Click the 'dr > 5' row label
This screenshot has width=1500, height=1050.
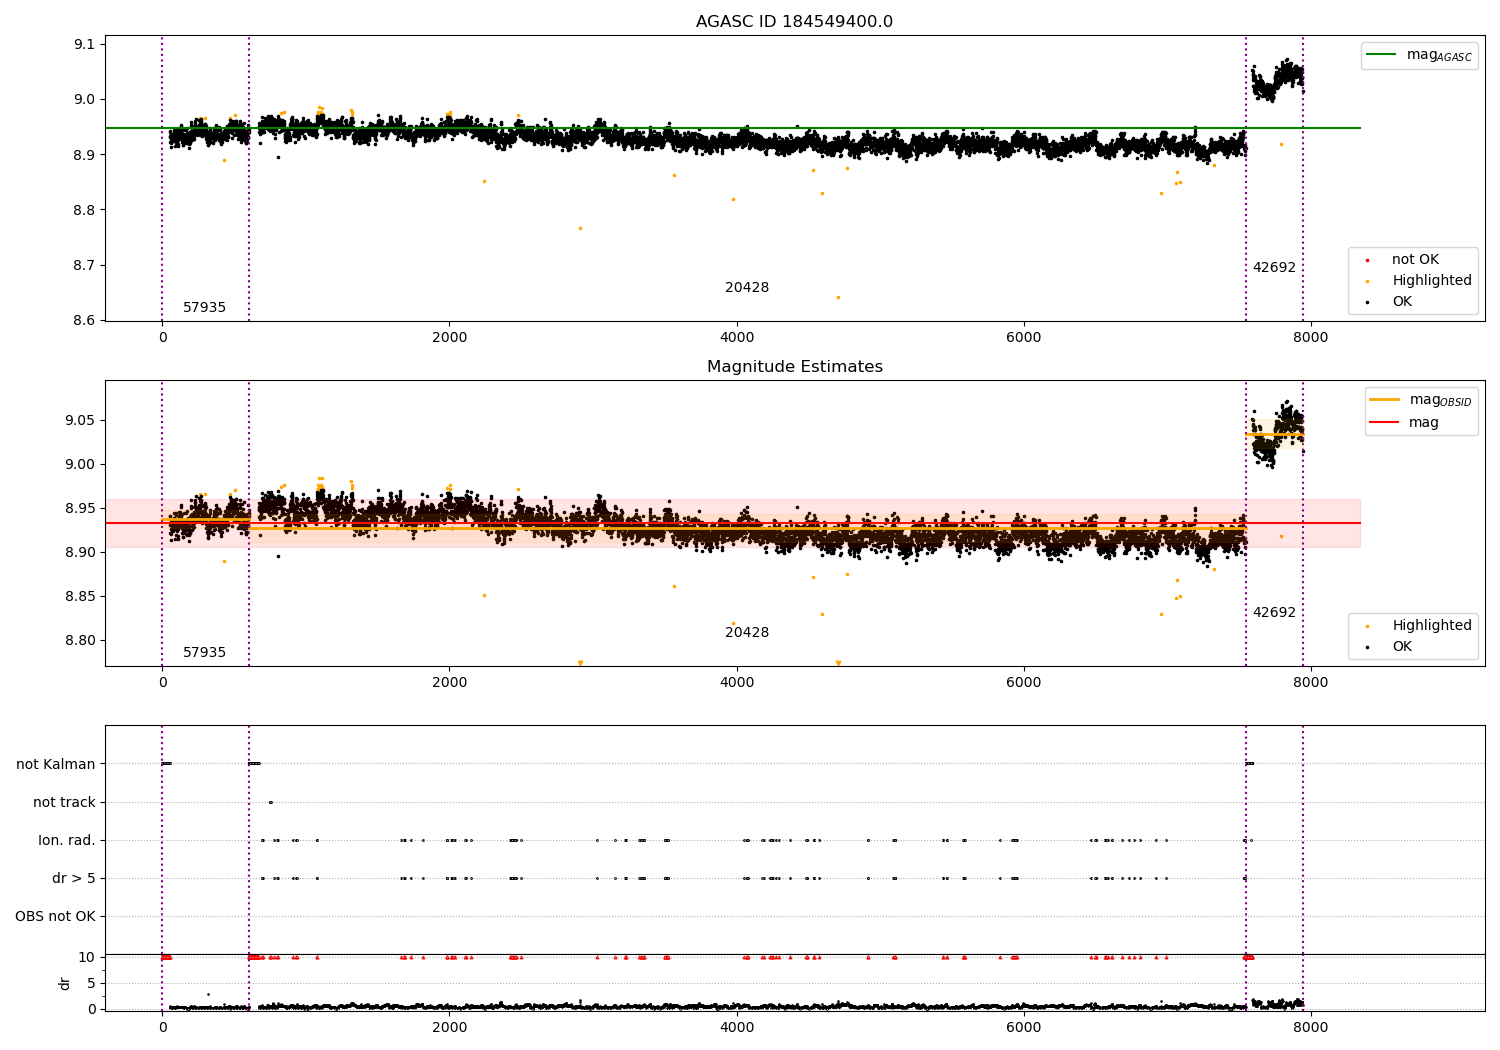(74, 879)
